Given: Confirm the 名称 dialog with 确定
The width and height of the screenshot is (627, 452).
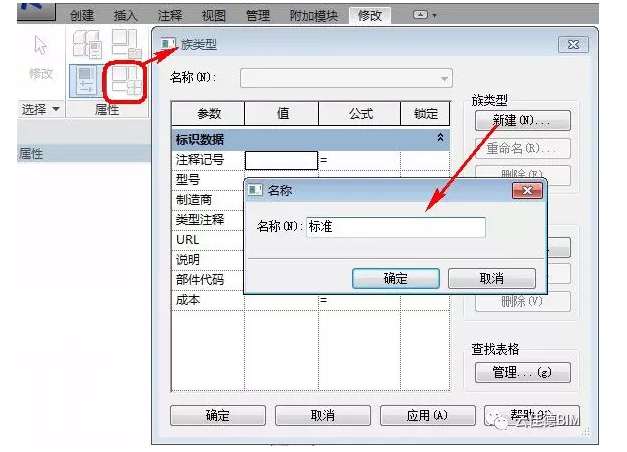Looking at the screenshot, I should pyautogui.click(x=395, y=278).
